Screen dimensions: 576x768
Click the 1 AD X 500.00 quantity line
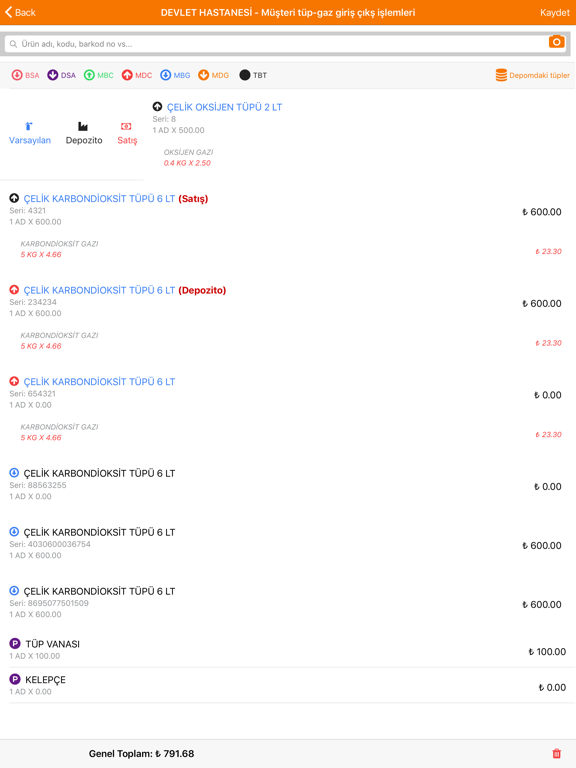178,130
